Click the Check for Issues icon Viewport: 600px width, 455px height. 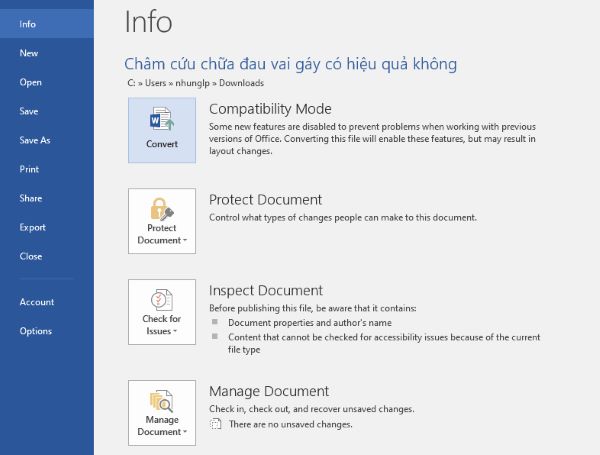pos(162,300)
